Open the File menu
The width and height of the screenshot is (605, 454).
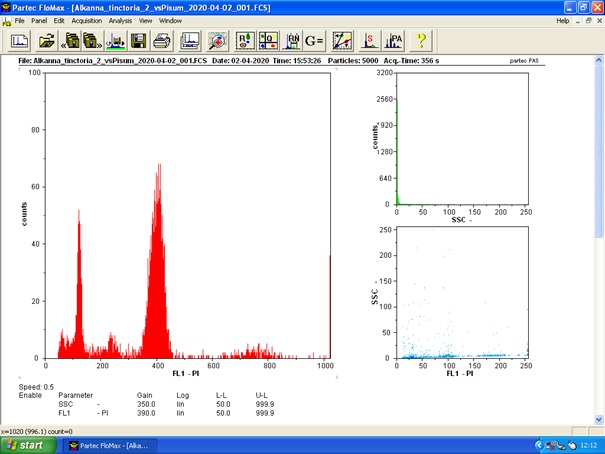19,21
